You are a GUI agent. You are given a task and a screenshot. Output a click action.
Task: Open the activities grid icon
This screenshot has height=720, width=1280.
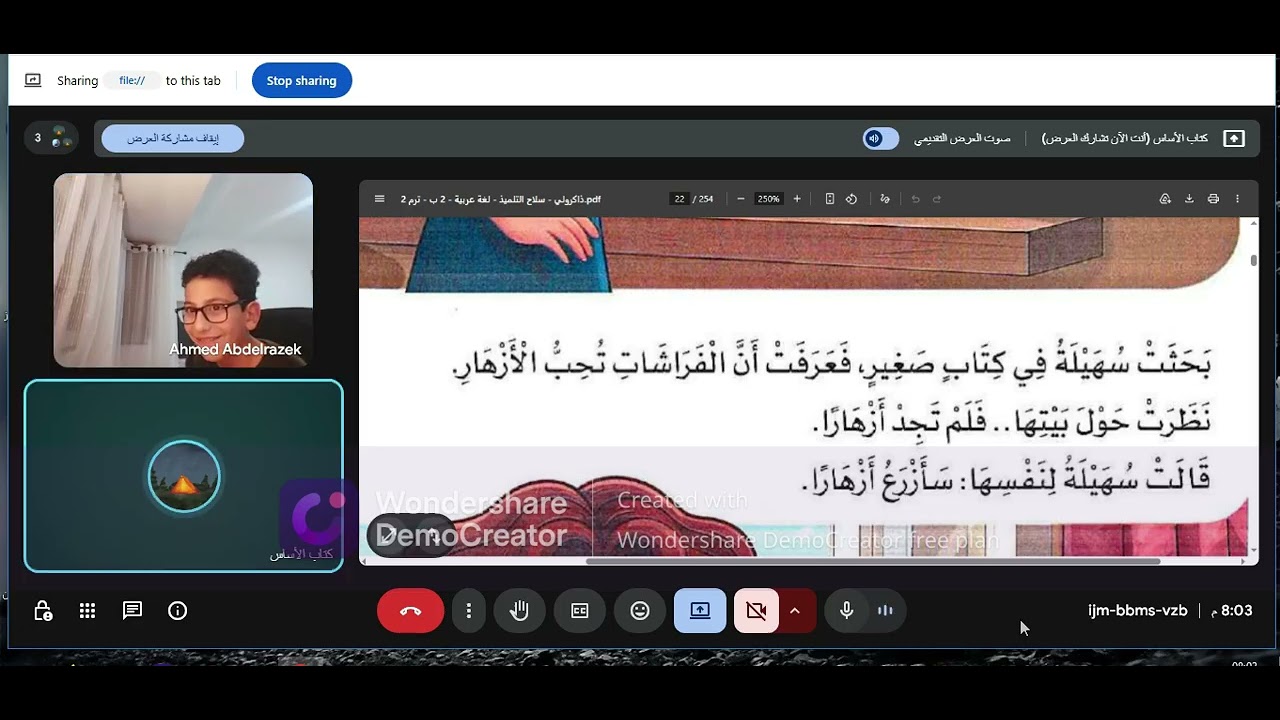pos(87,611)
